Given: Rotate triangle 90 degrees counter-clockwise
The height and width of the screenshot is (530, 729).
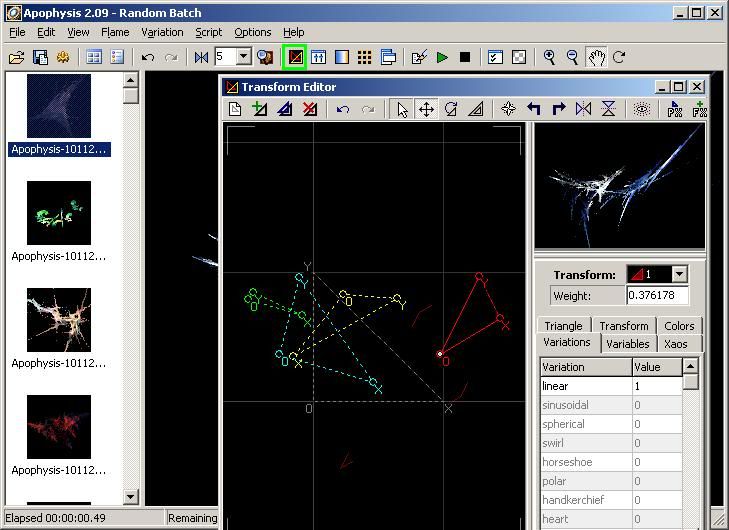Looking at the screenshot, I should coord(534,110).
